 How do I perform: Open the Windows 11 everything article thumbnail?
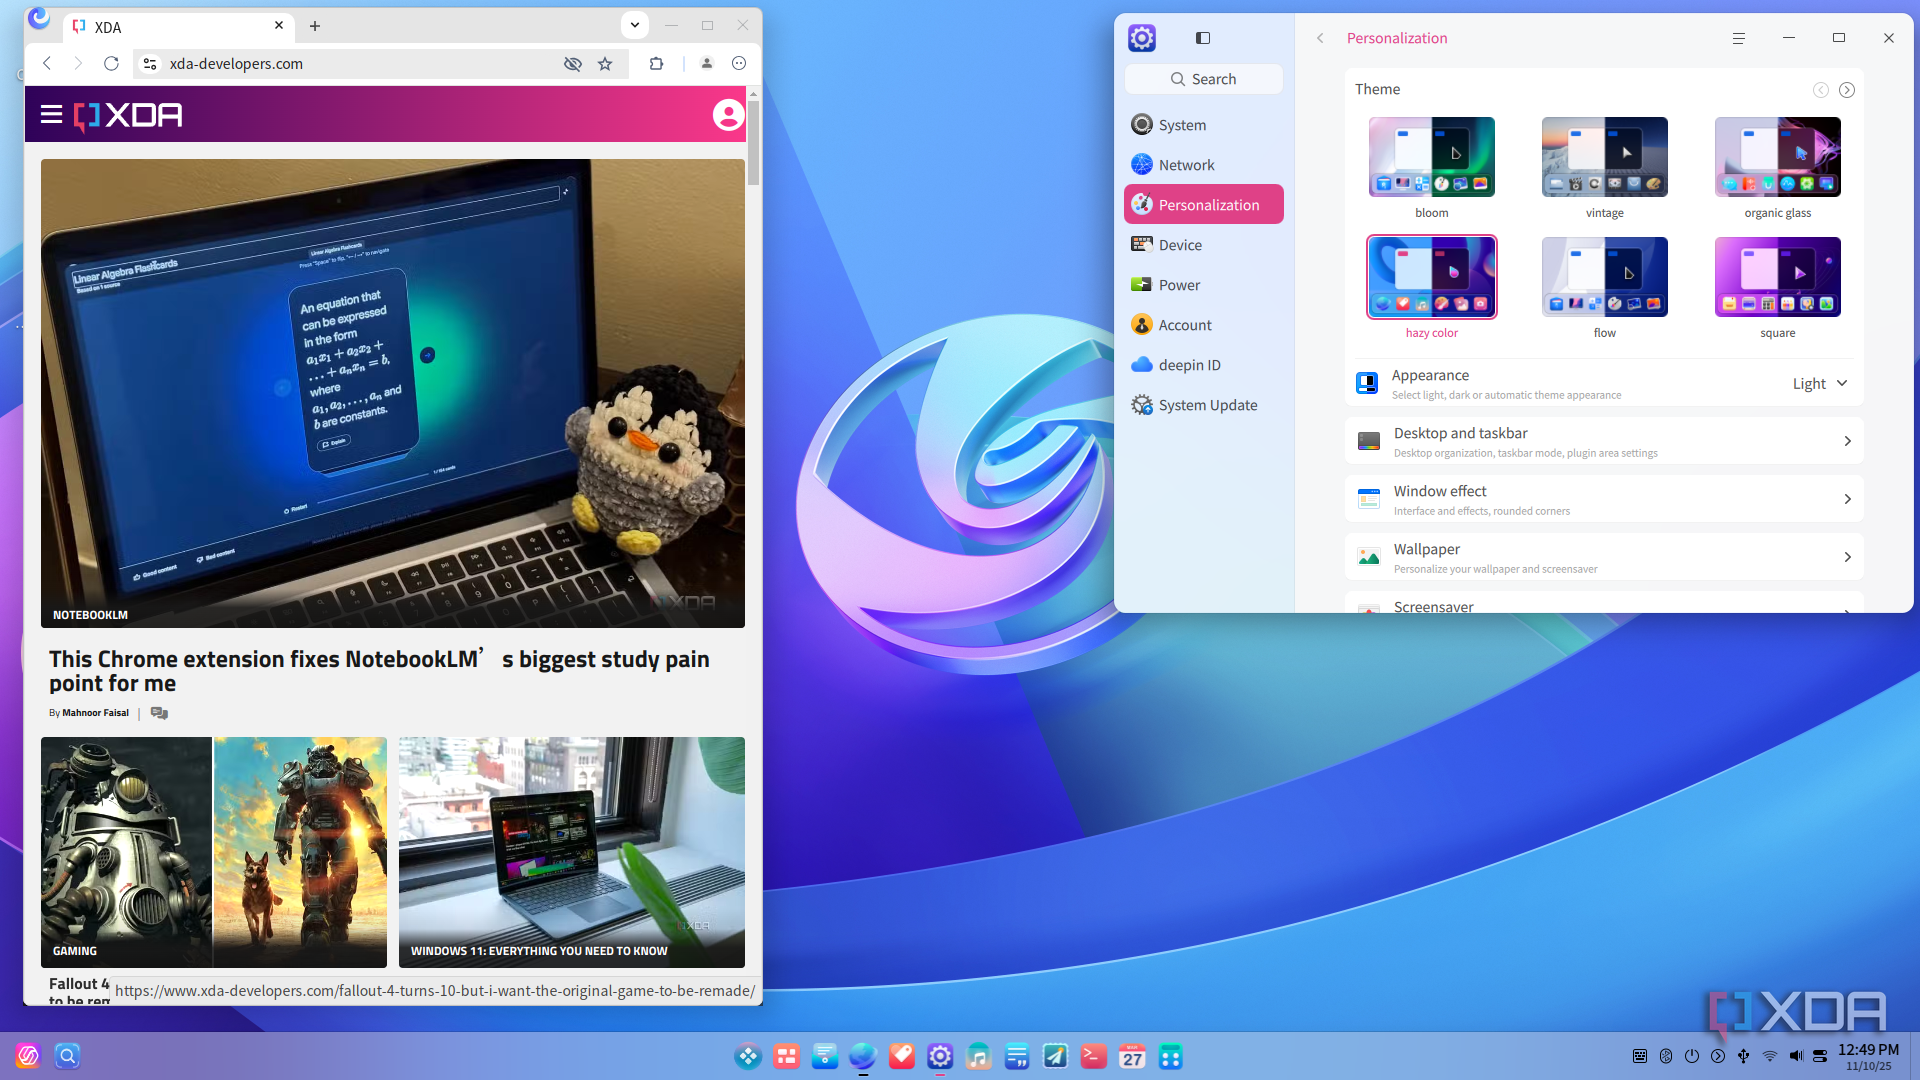tap(571, 852)
